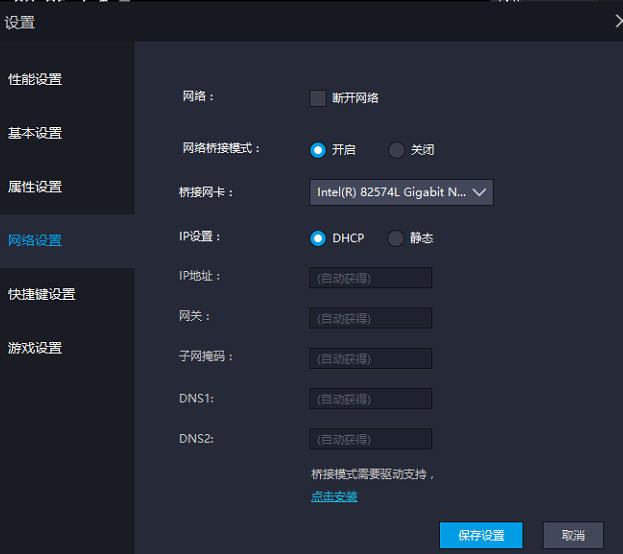Open 游戏设置 sidebar tab
This screenshot has height=554, width=623.
pyautogui.click(x=36, y=348)
